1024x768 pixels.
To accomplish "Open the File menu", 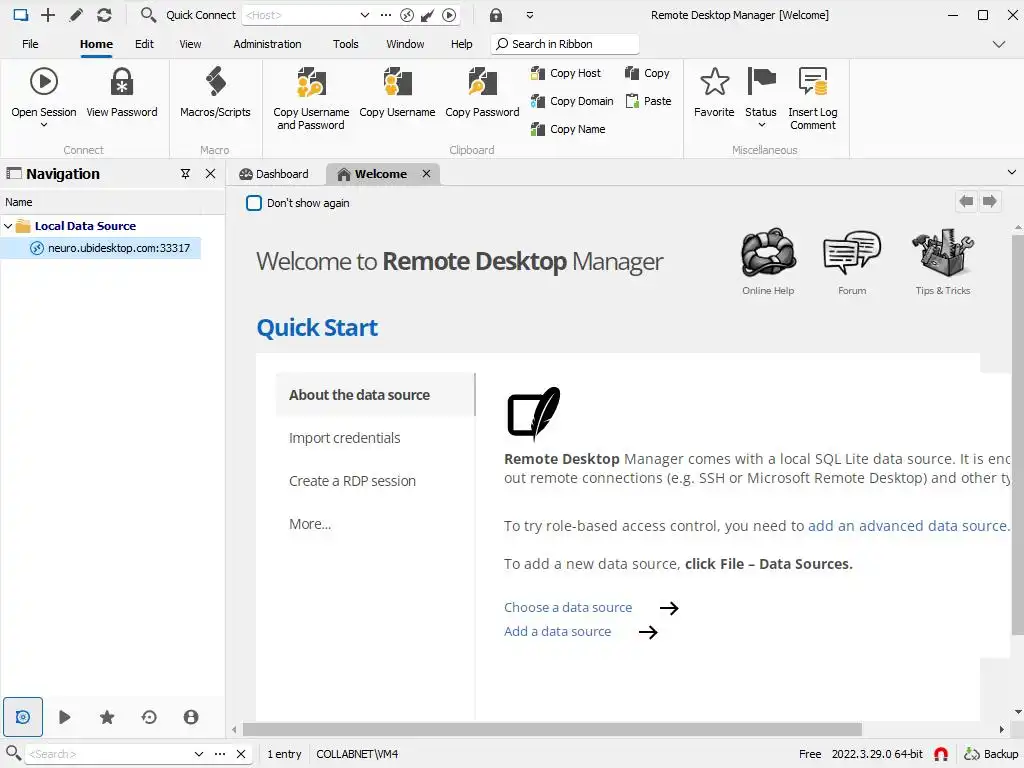I will point(30,44).
